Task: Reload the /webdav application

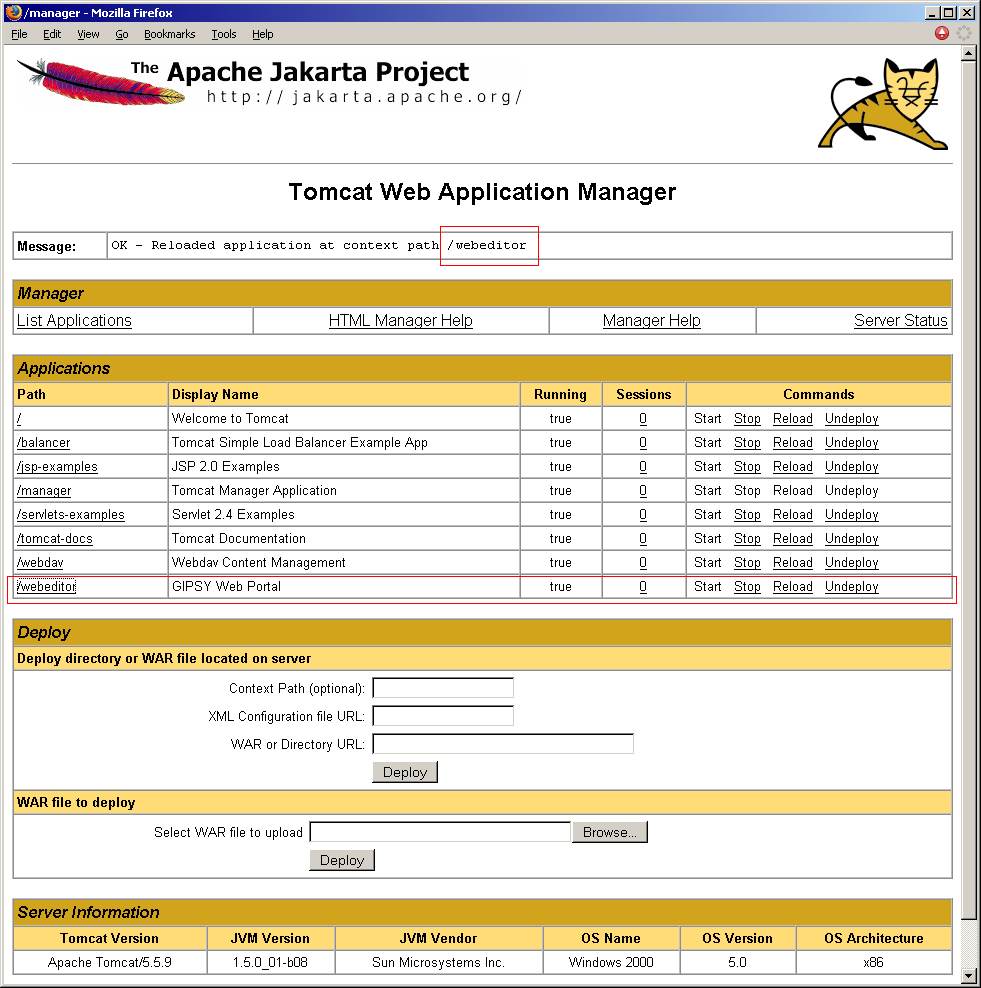Action: click(x=793, y=562)
